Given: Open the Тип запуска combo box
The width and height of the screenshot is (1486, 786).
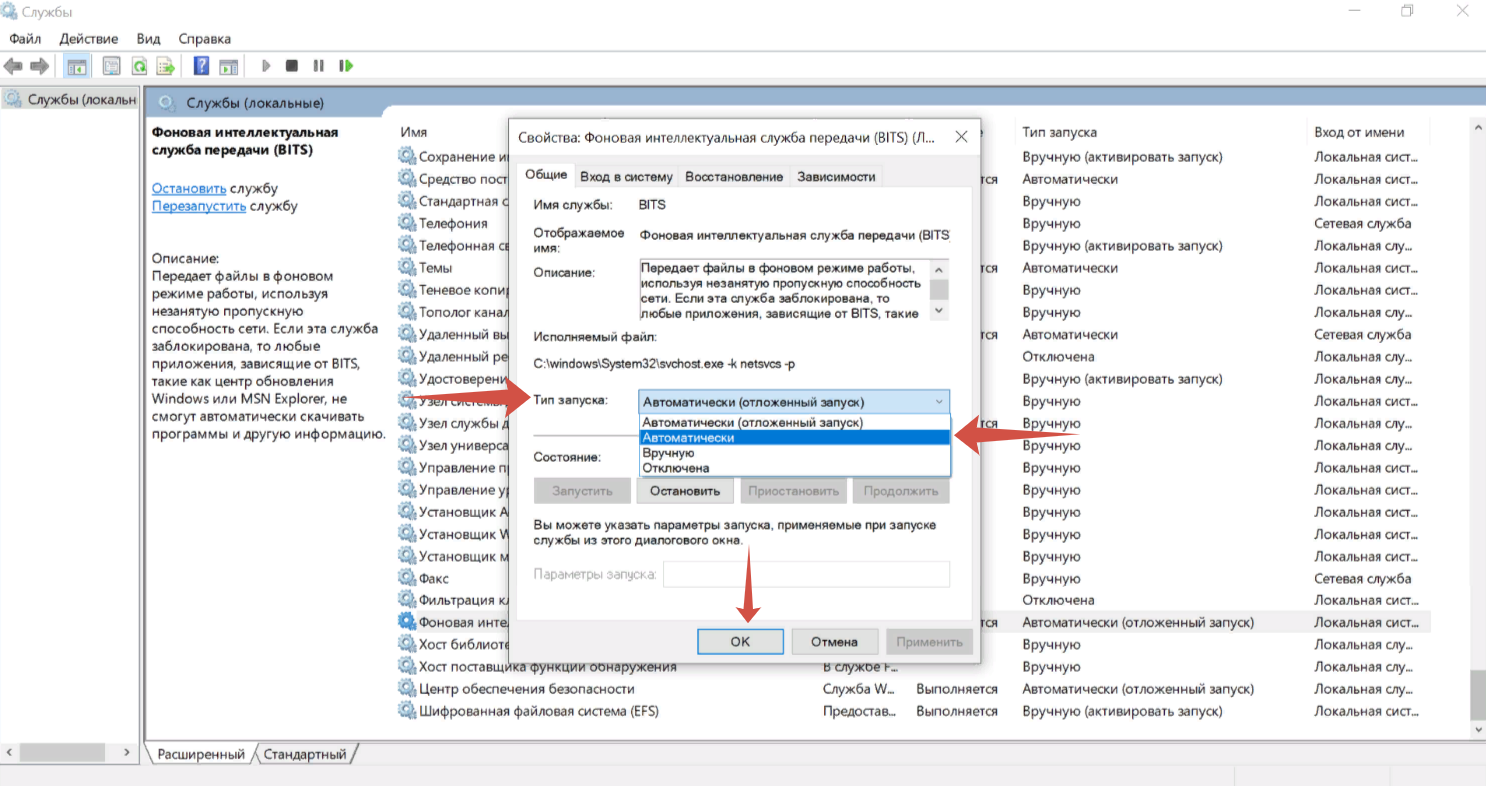Looking at the screenshot, I should click(x=793, y=402).
